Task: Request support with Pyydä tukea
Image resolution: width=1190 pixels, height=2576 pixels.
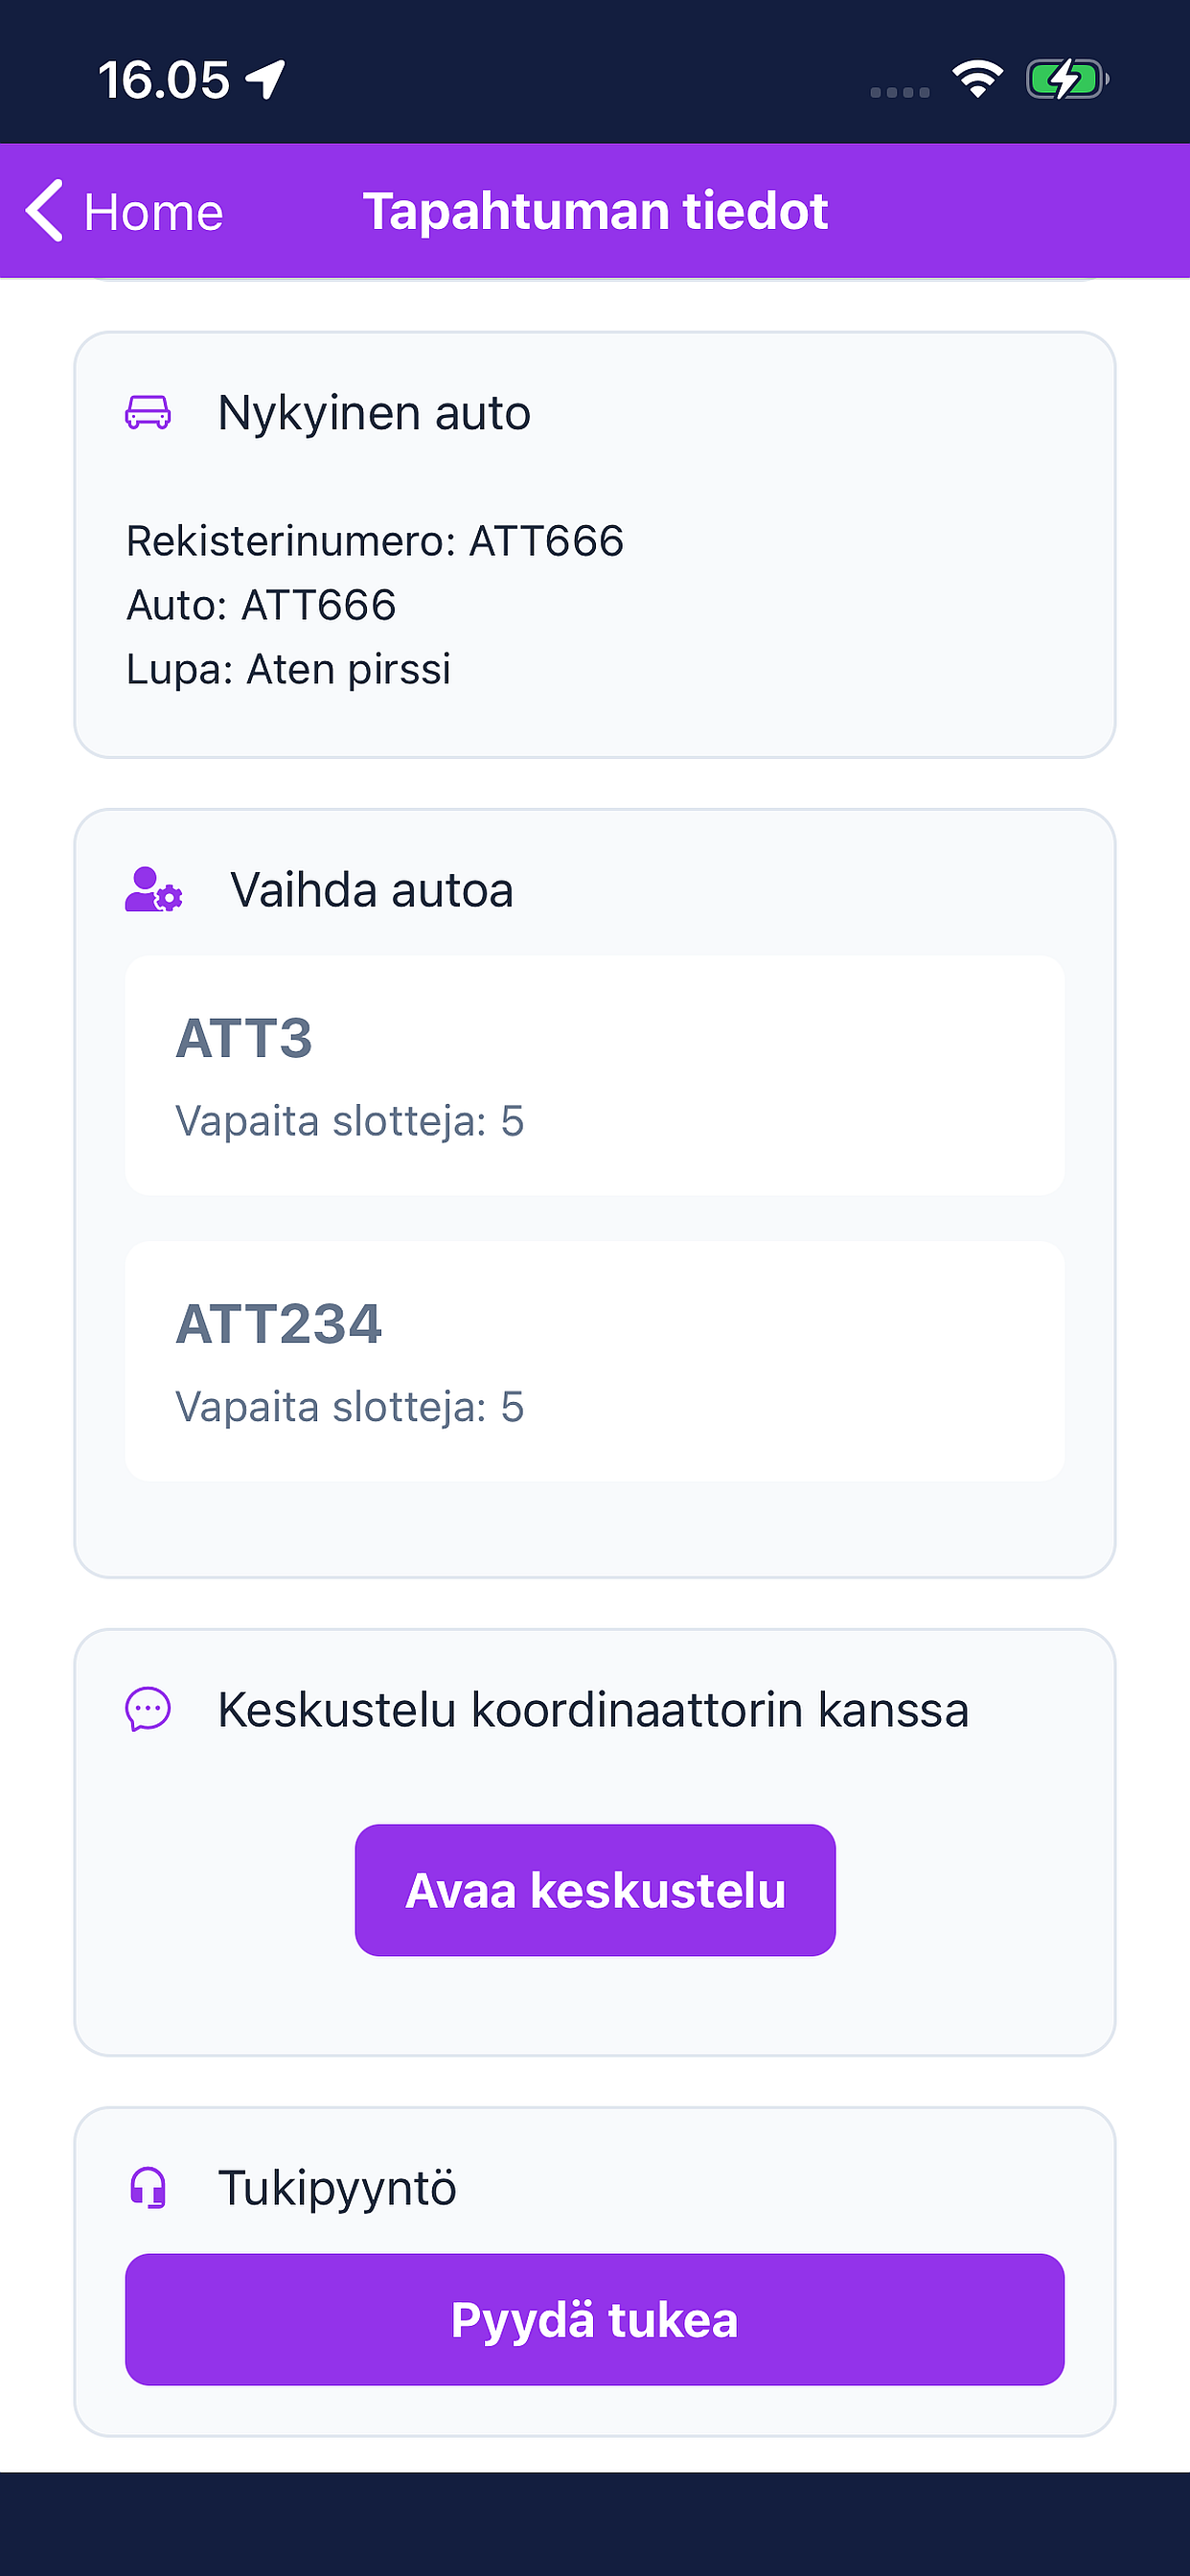Action: [x=595, y=2319]
